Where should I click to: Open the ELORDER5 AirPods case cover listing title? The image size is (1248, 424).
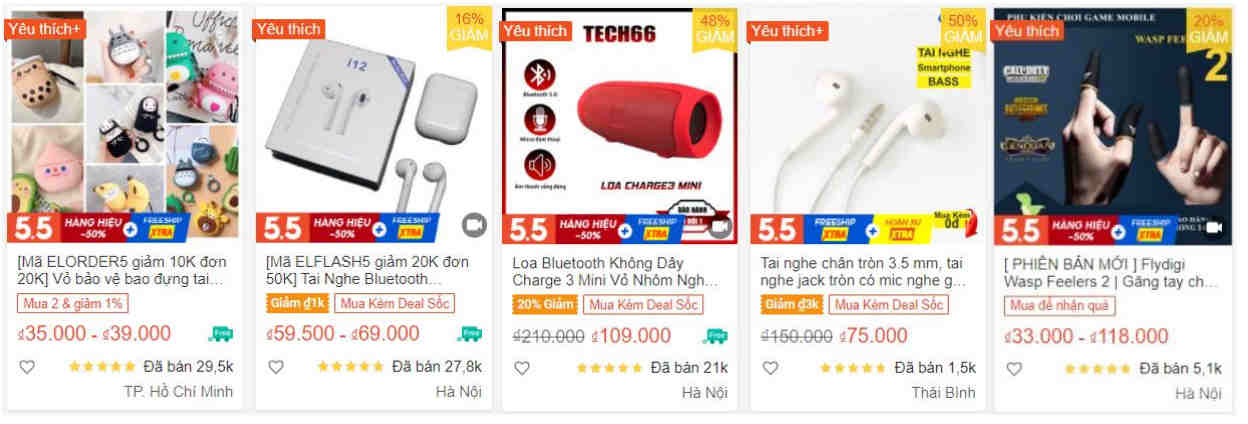(x=122, y=271)
